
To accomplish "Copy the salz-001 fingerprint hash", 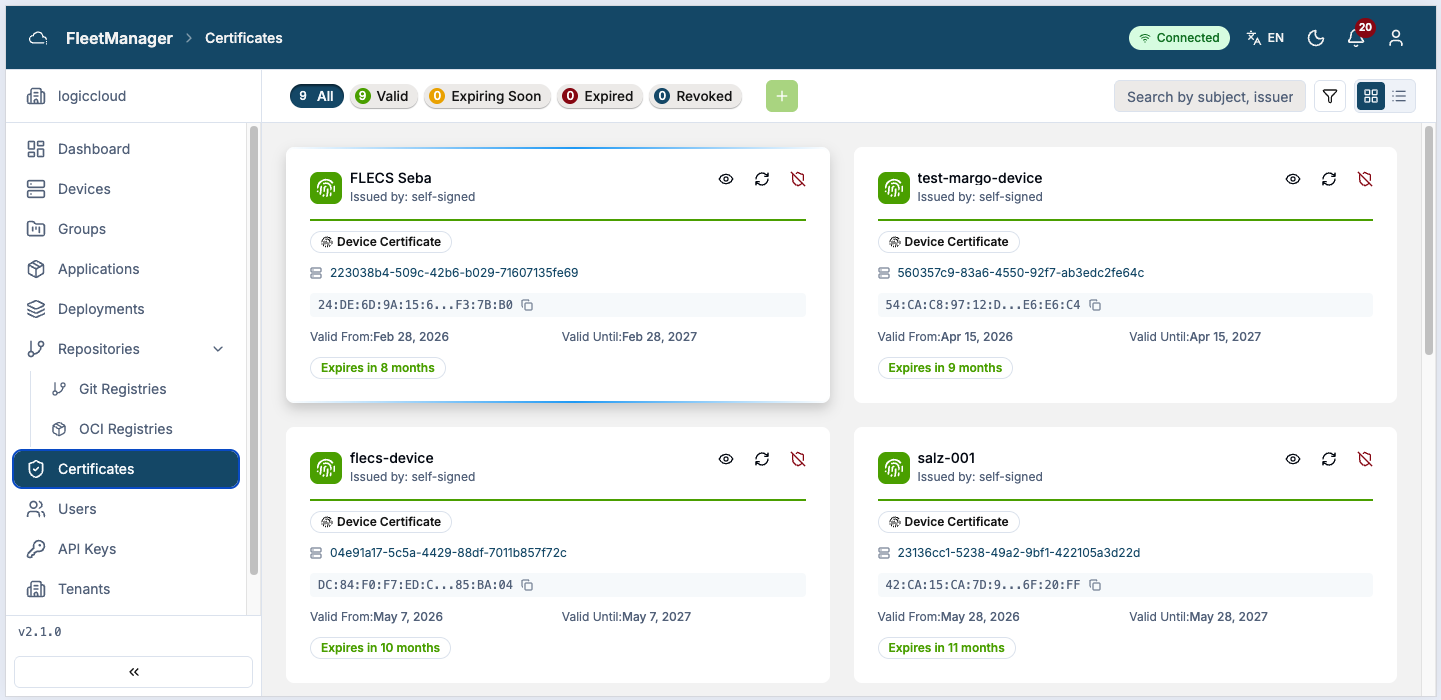I will (1095, 585).
